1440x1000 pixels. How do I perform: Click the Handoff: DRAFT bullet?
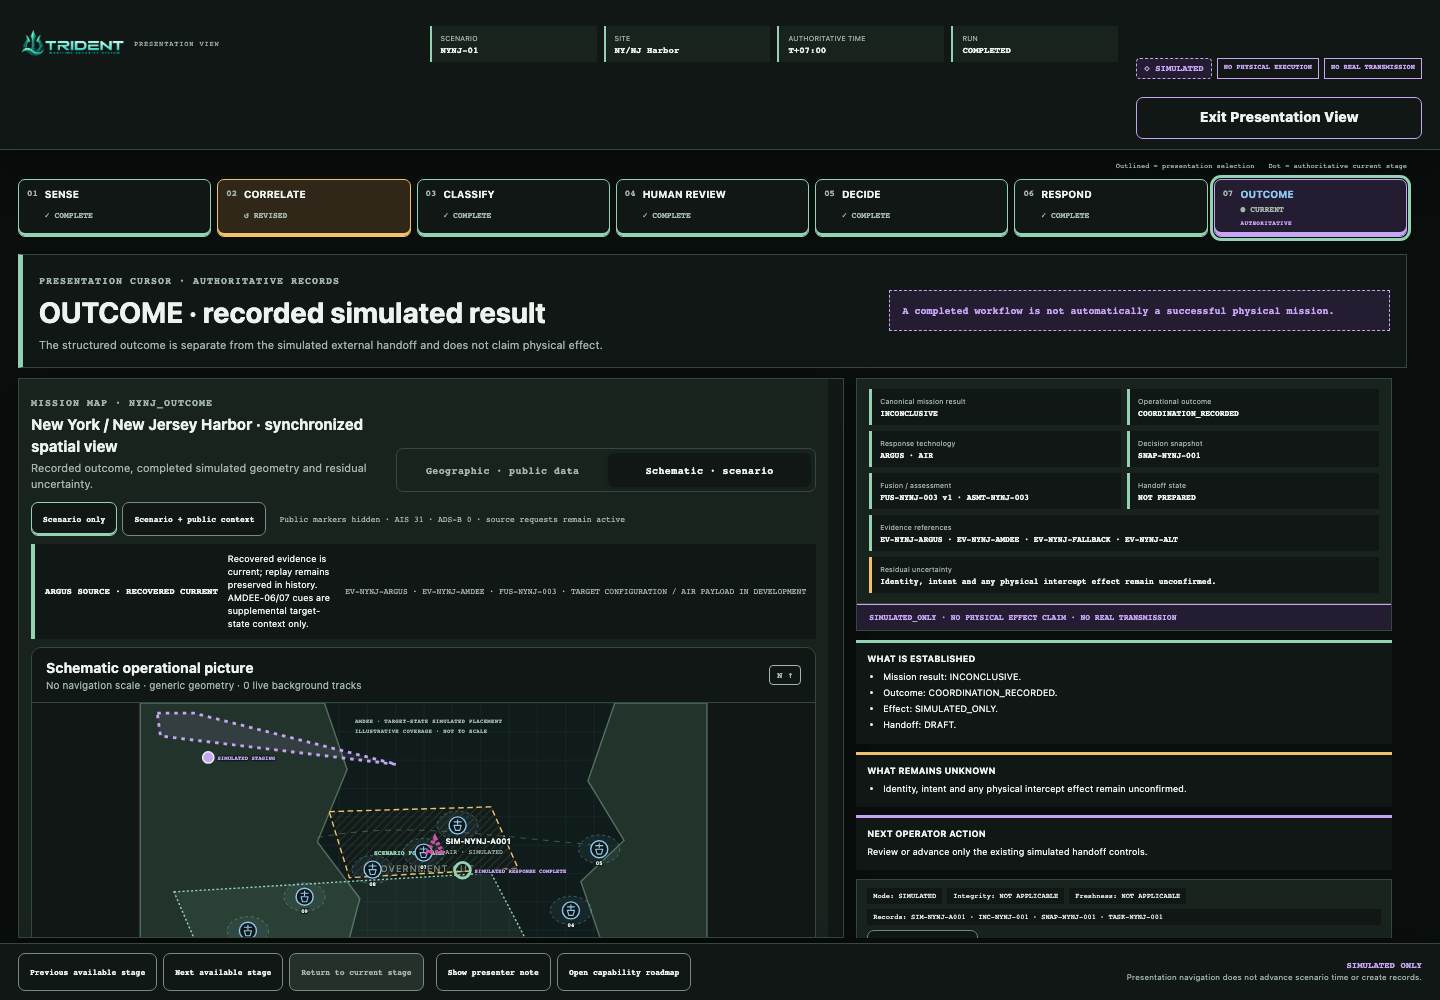tap(919, 725)
